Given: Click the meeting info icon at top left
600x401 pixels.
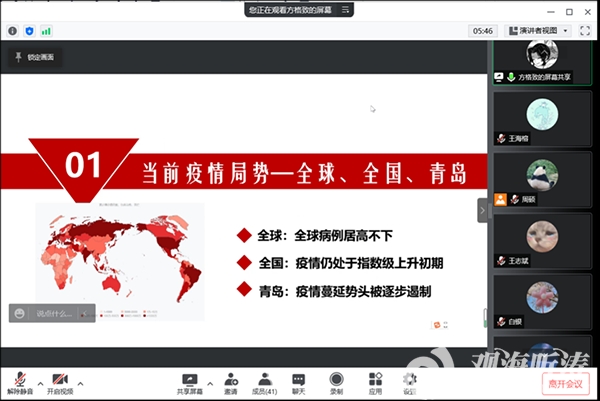Looking at the screenshot, I should click(x=13, y=31).
